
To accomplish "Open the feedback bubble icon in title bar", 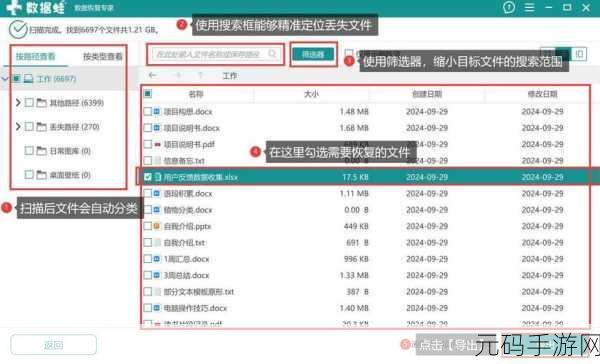I will point(509,7).
